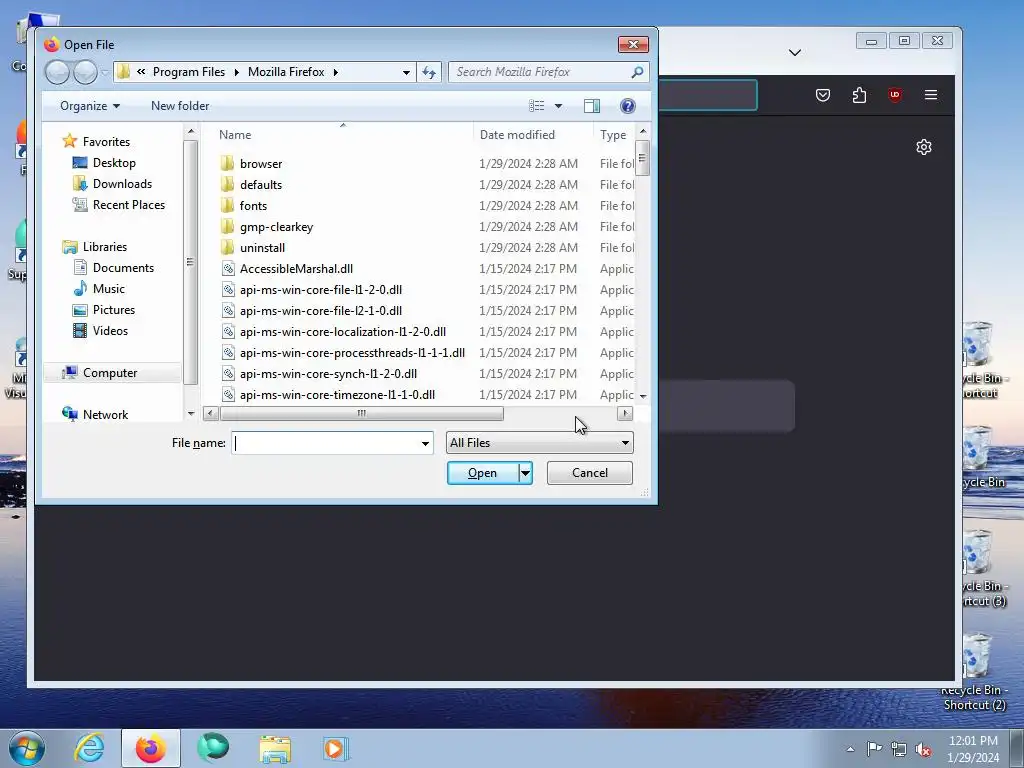Open the Firefox hamburger application menu
Viewport: 1024px width, 768px height.
click(x=931, y=95)
